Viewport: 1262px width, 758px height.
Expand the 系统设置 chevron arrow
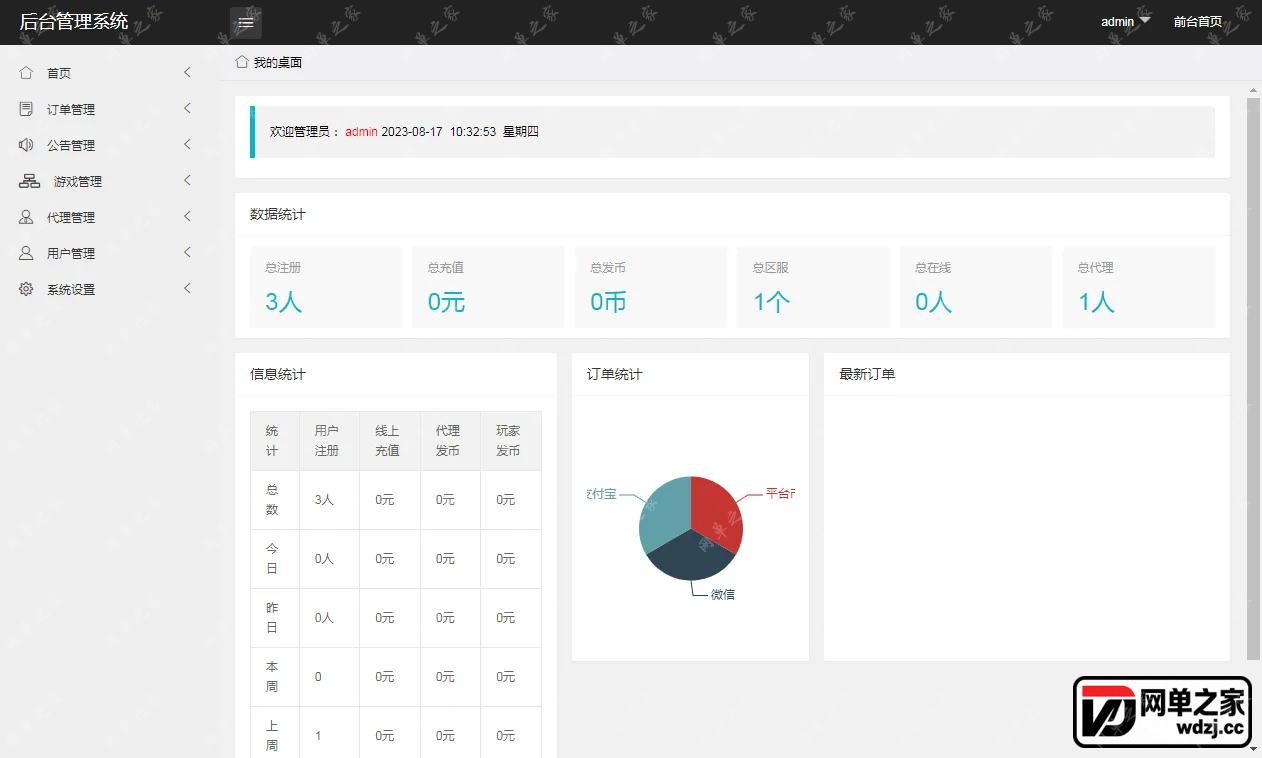187,288
